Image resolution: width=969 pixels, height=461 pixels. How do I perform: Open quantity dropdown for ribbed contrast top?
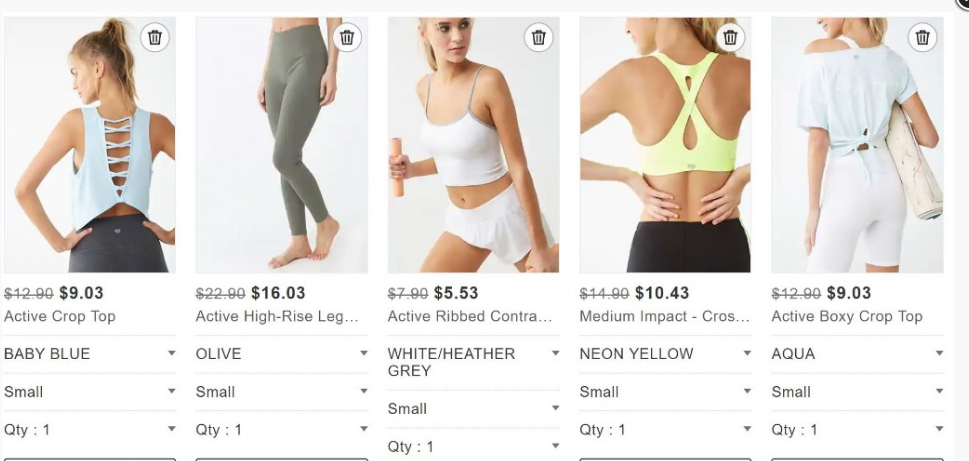point(473,446)
